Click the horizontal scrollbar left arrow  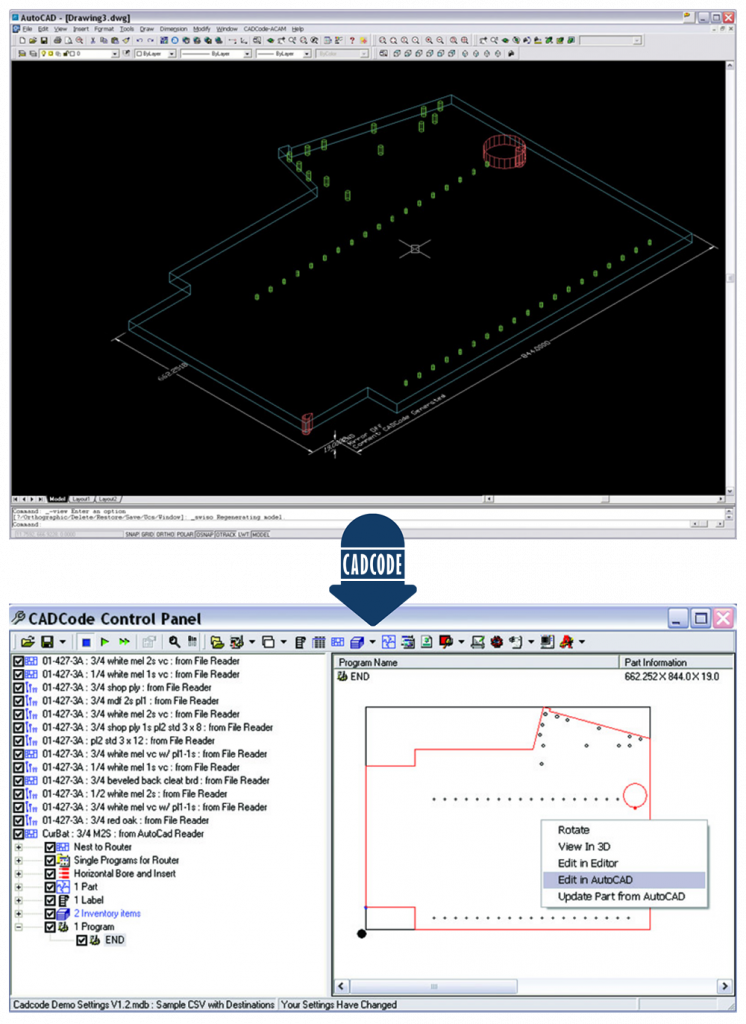click(x=341, y=986)
